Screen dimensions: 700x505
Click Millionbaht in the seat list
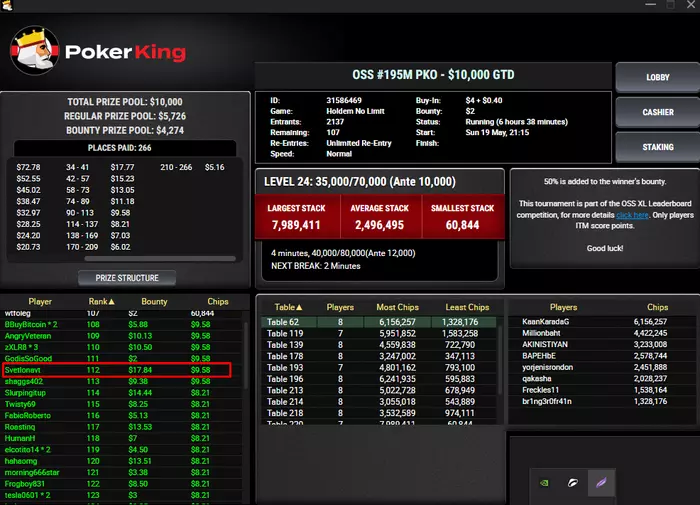(602, 333)
